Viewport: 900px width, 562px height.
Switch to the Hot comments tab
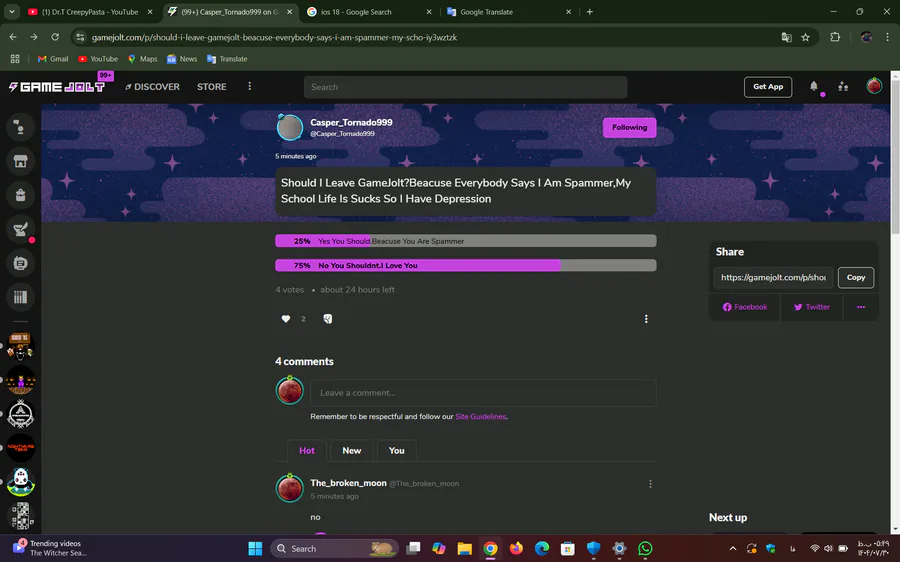[307, 451]
